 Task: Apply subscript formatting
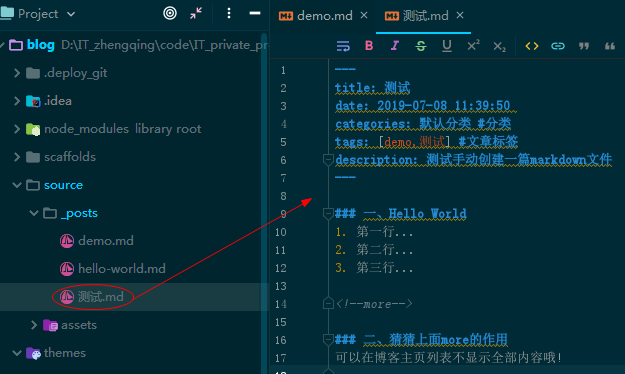tap(499, 47)
